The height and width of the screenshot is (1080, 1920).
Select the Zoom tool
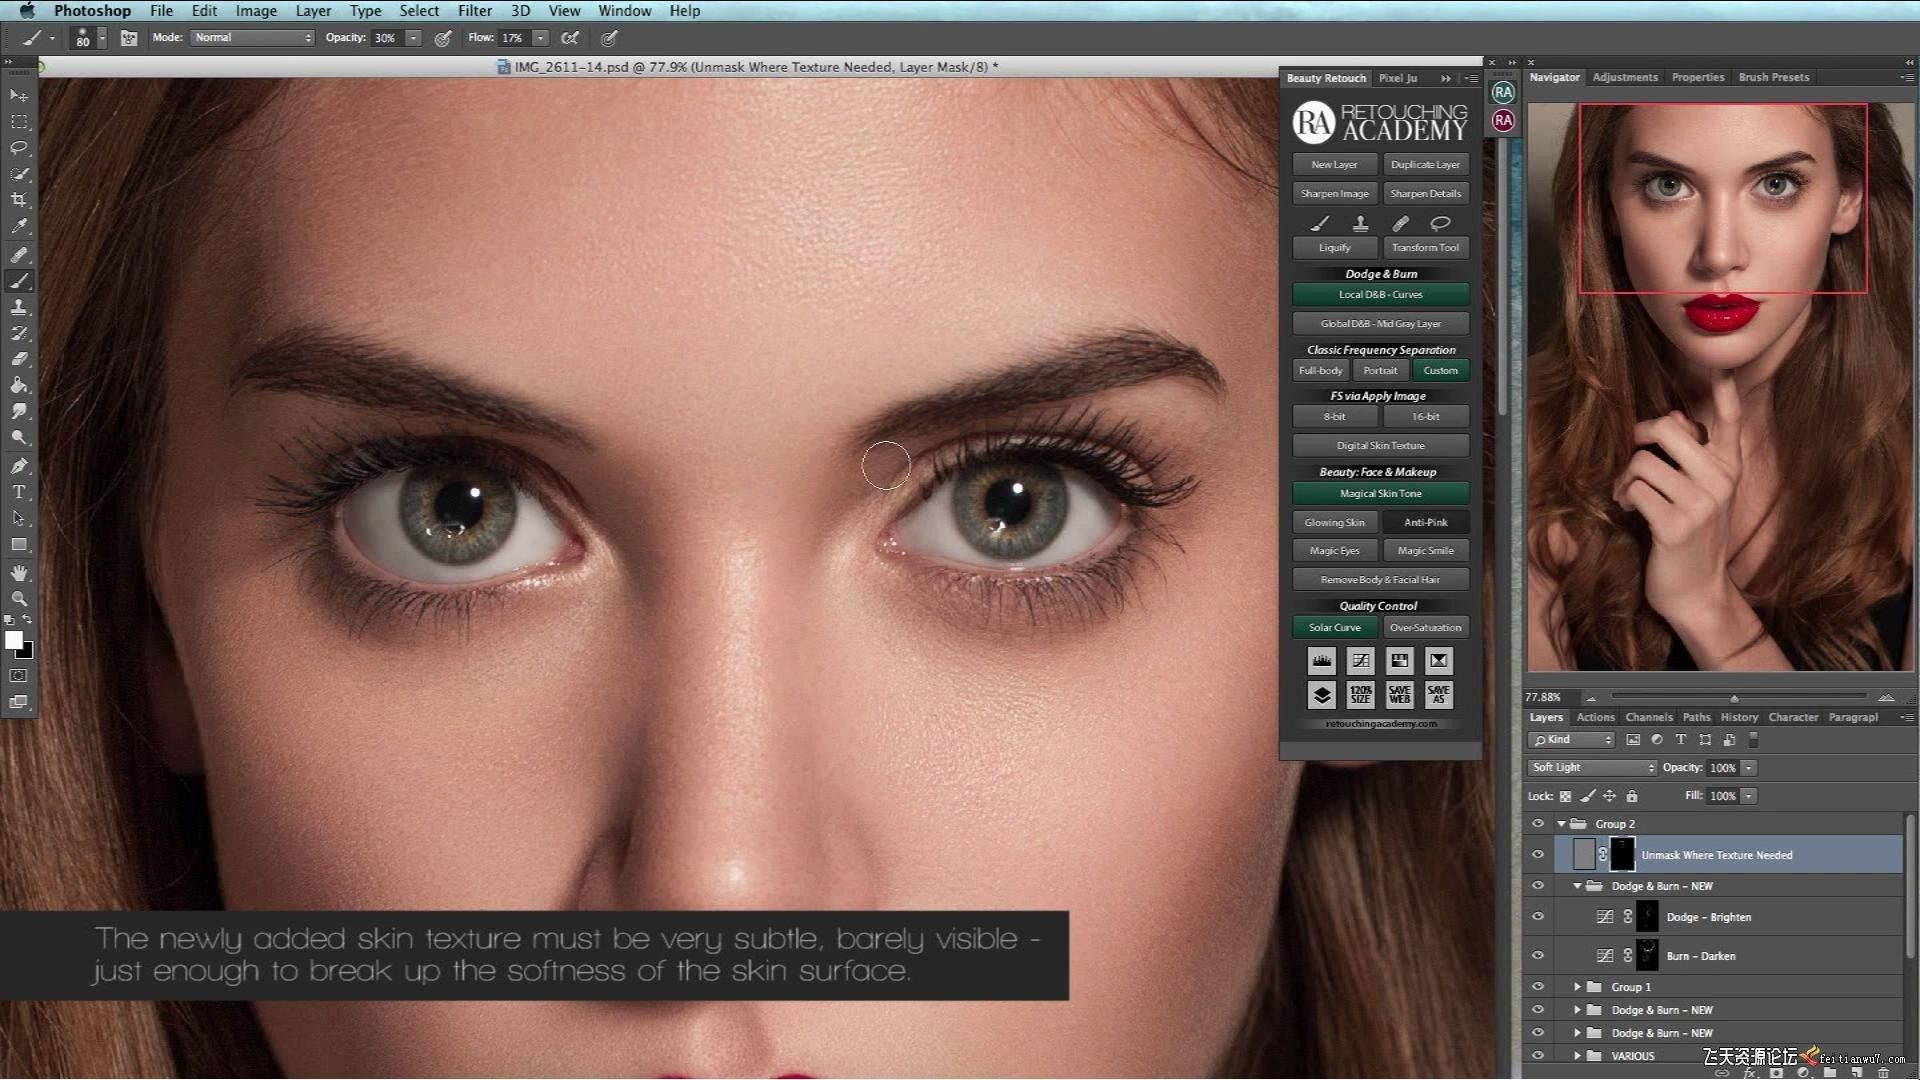pos(19,598)
